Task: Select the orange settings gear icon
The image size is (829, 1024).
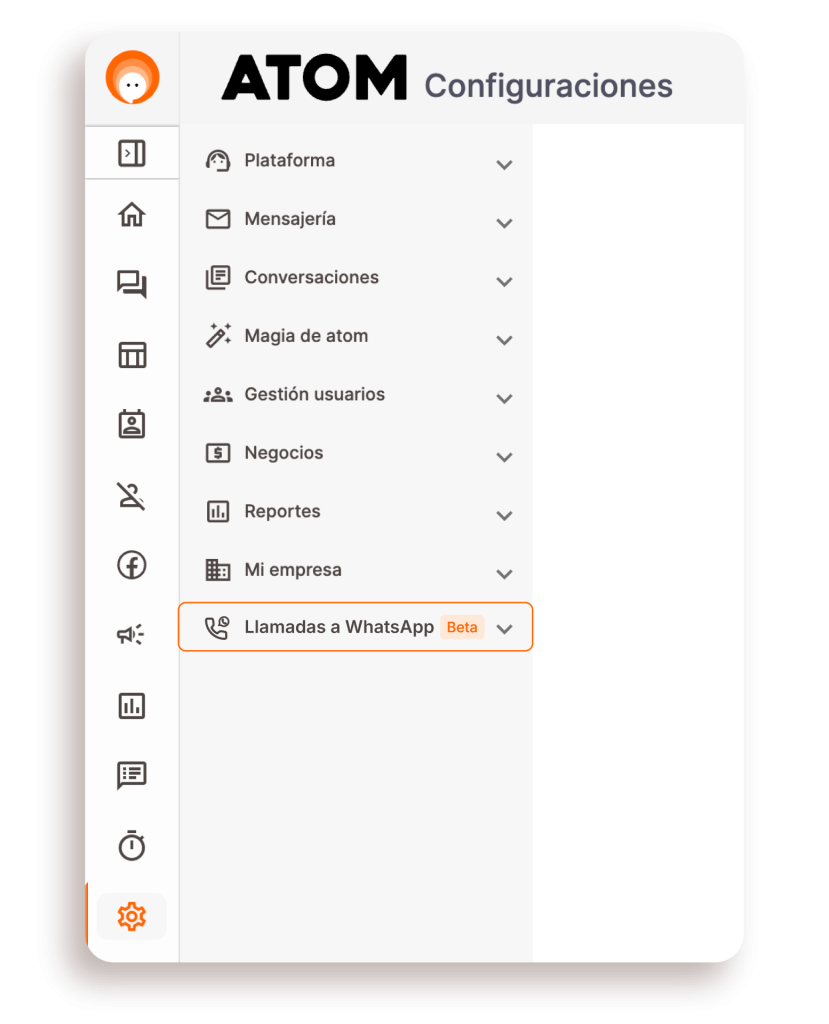Action: pos(132,916)
